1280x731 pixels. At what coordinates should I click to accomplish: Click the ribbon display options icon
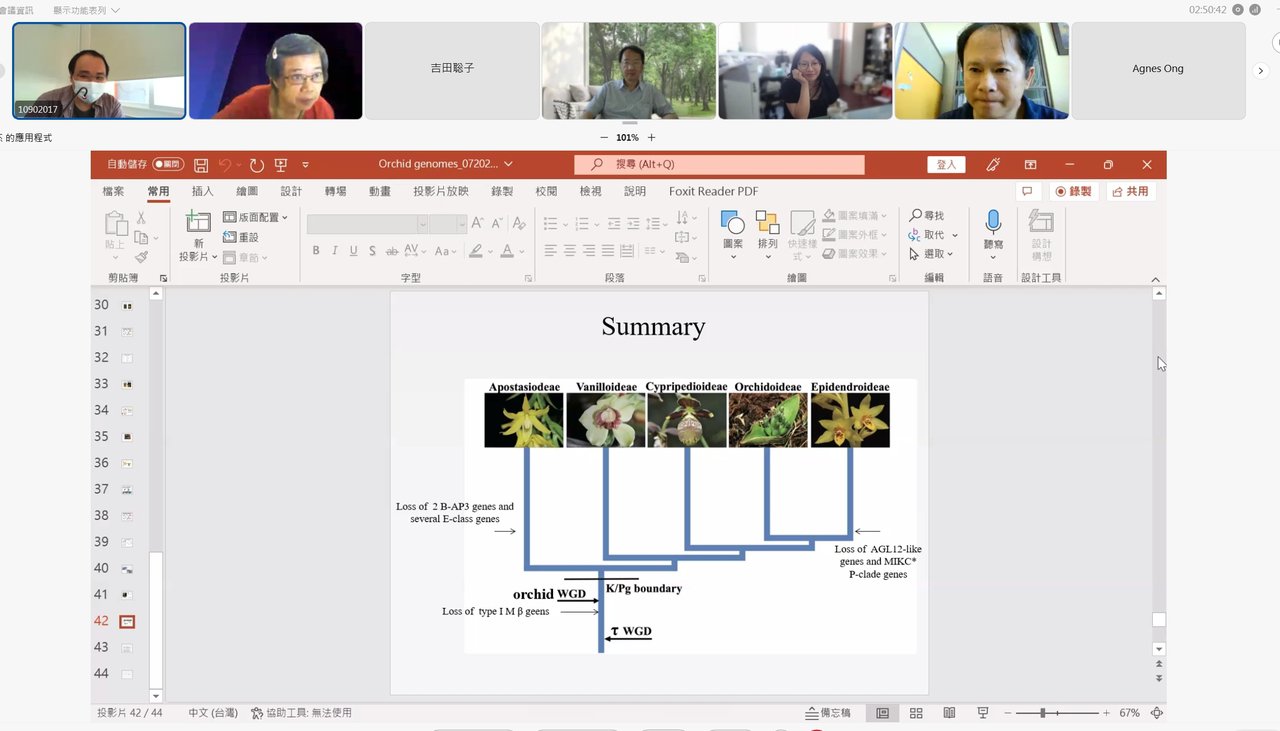coord(1030,165)
